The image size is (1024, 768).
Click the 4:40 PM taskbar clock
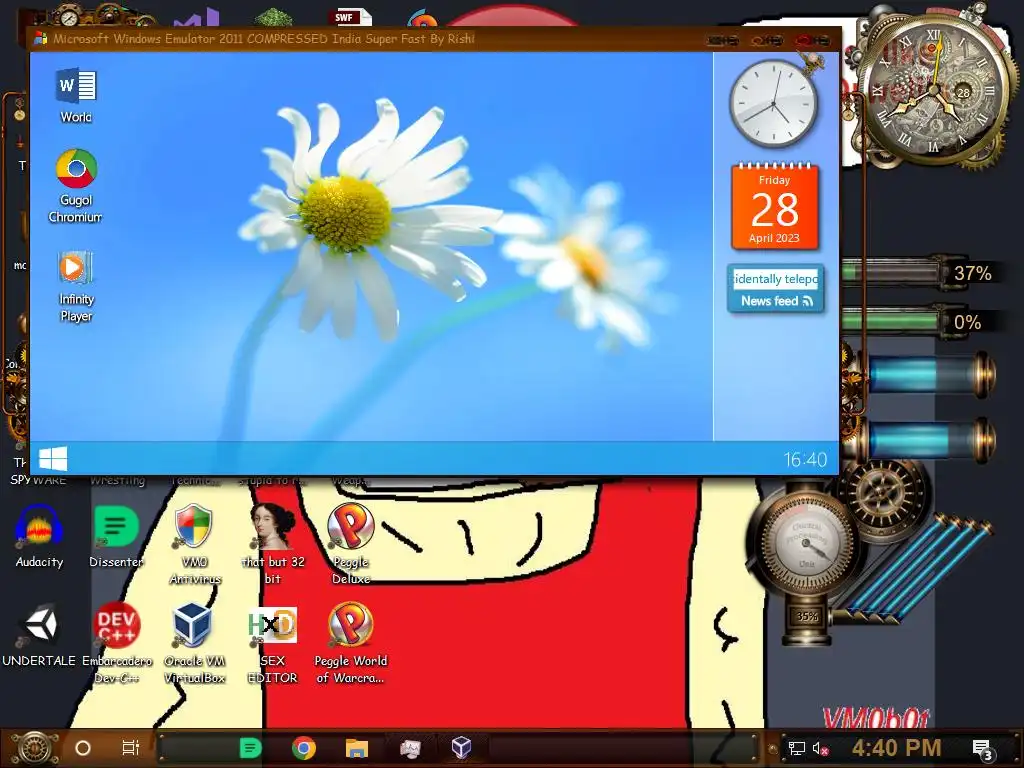896,748
